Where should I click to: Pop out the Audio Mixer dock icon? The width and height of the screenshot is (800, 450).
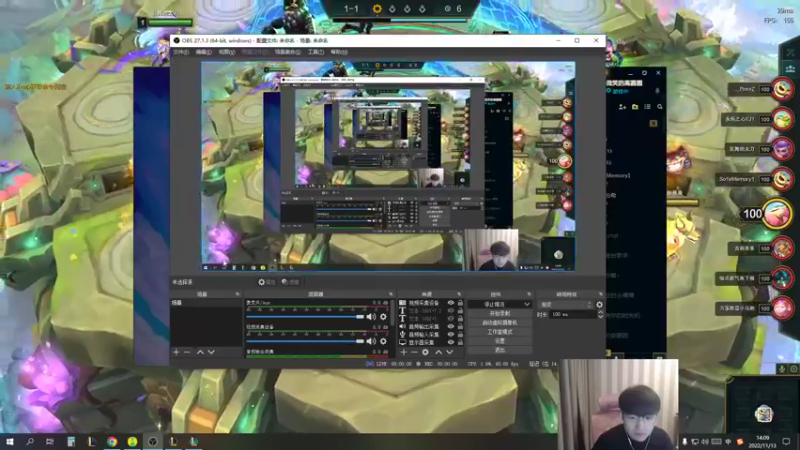coord(391,294)
